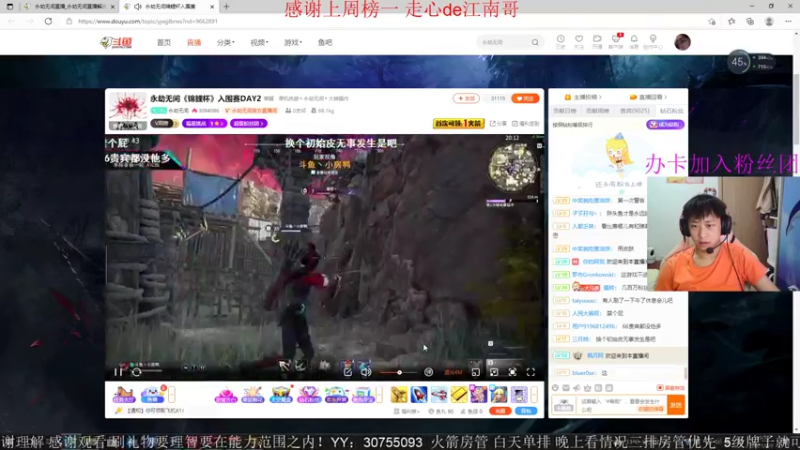Screen dimensions: 800x450
Task: Click the orange recharge button below gifts
Action: click(x=500, y=411)
